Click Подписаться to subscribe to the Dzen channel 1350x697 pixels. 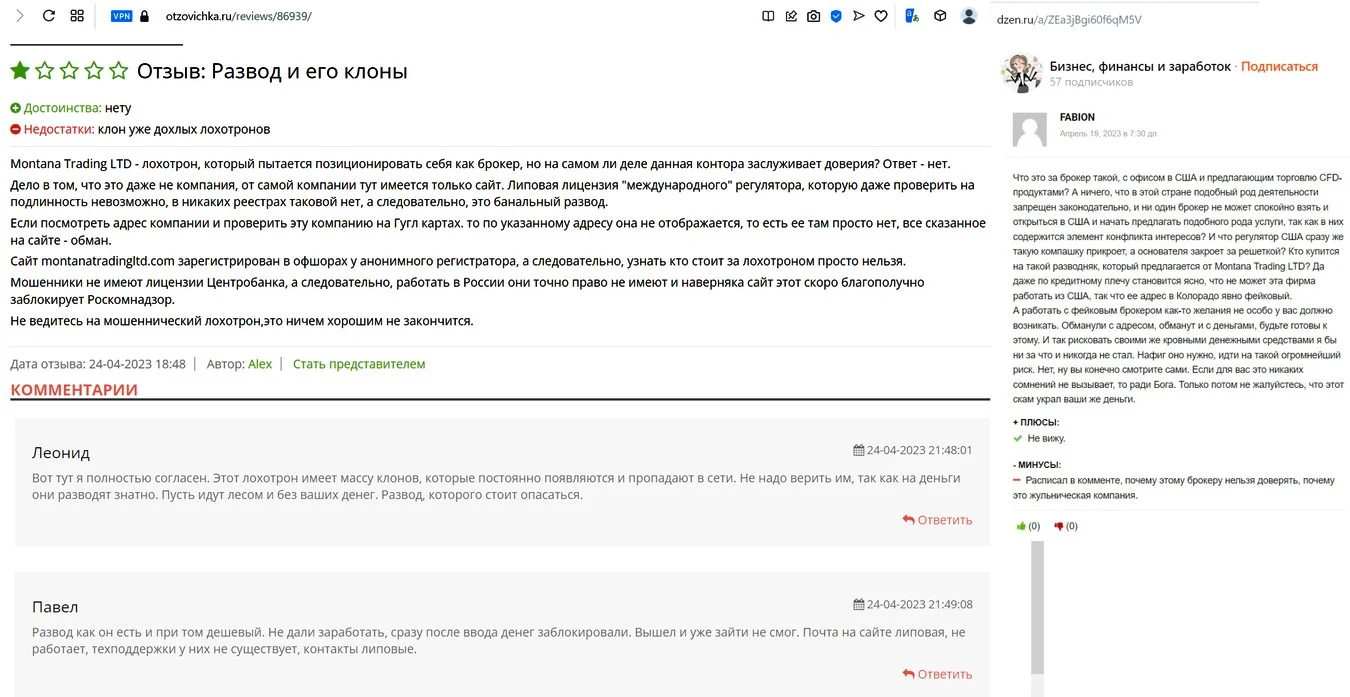[x=1280, y=66]
